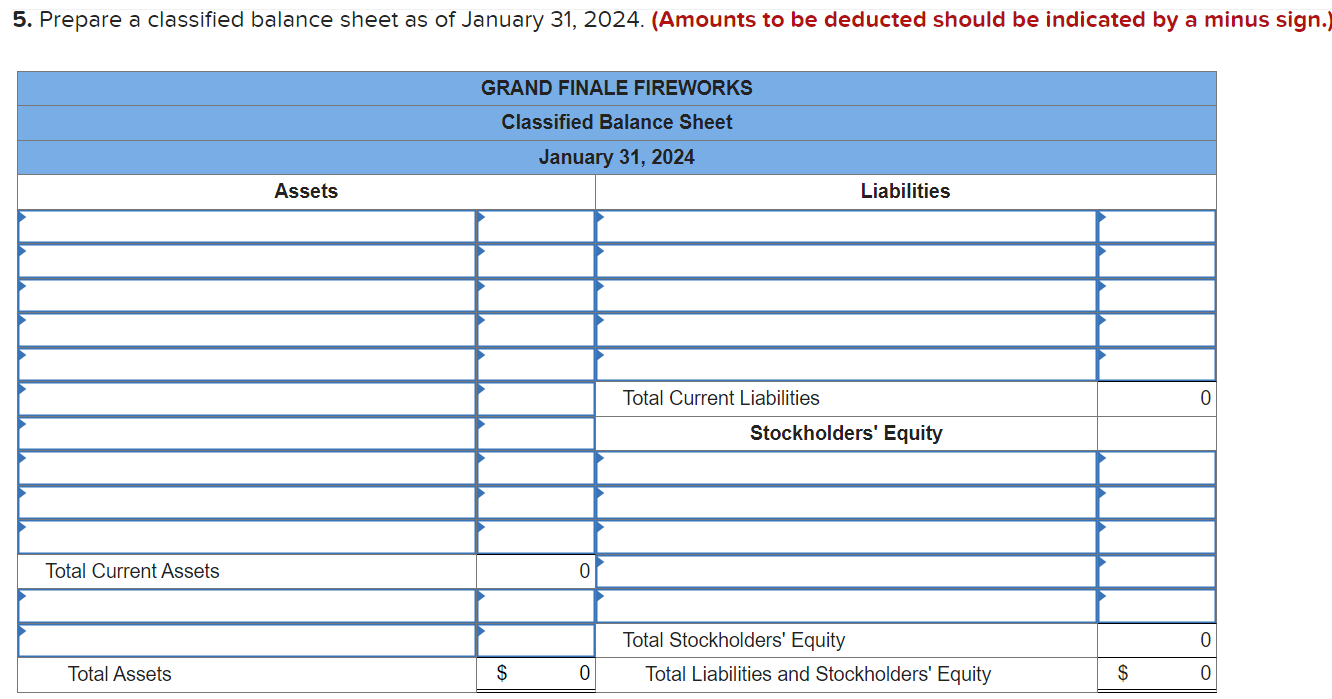The image size is (1332, 699).
Task: Click the "Stockholders' Equity" section header
Action: tap(846, 433)
